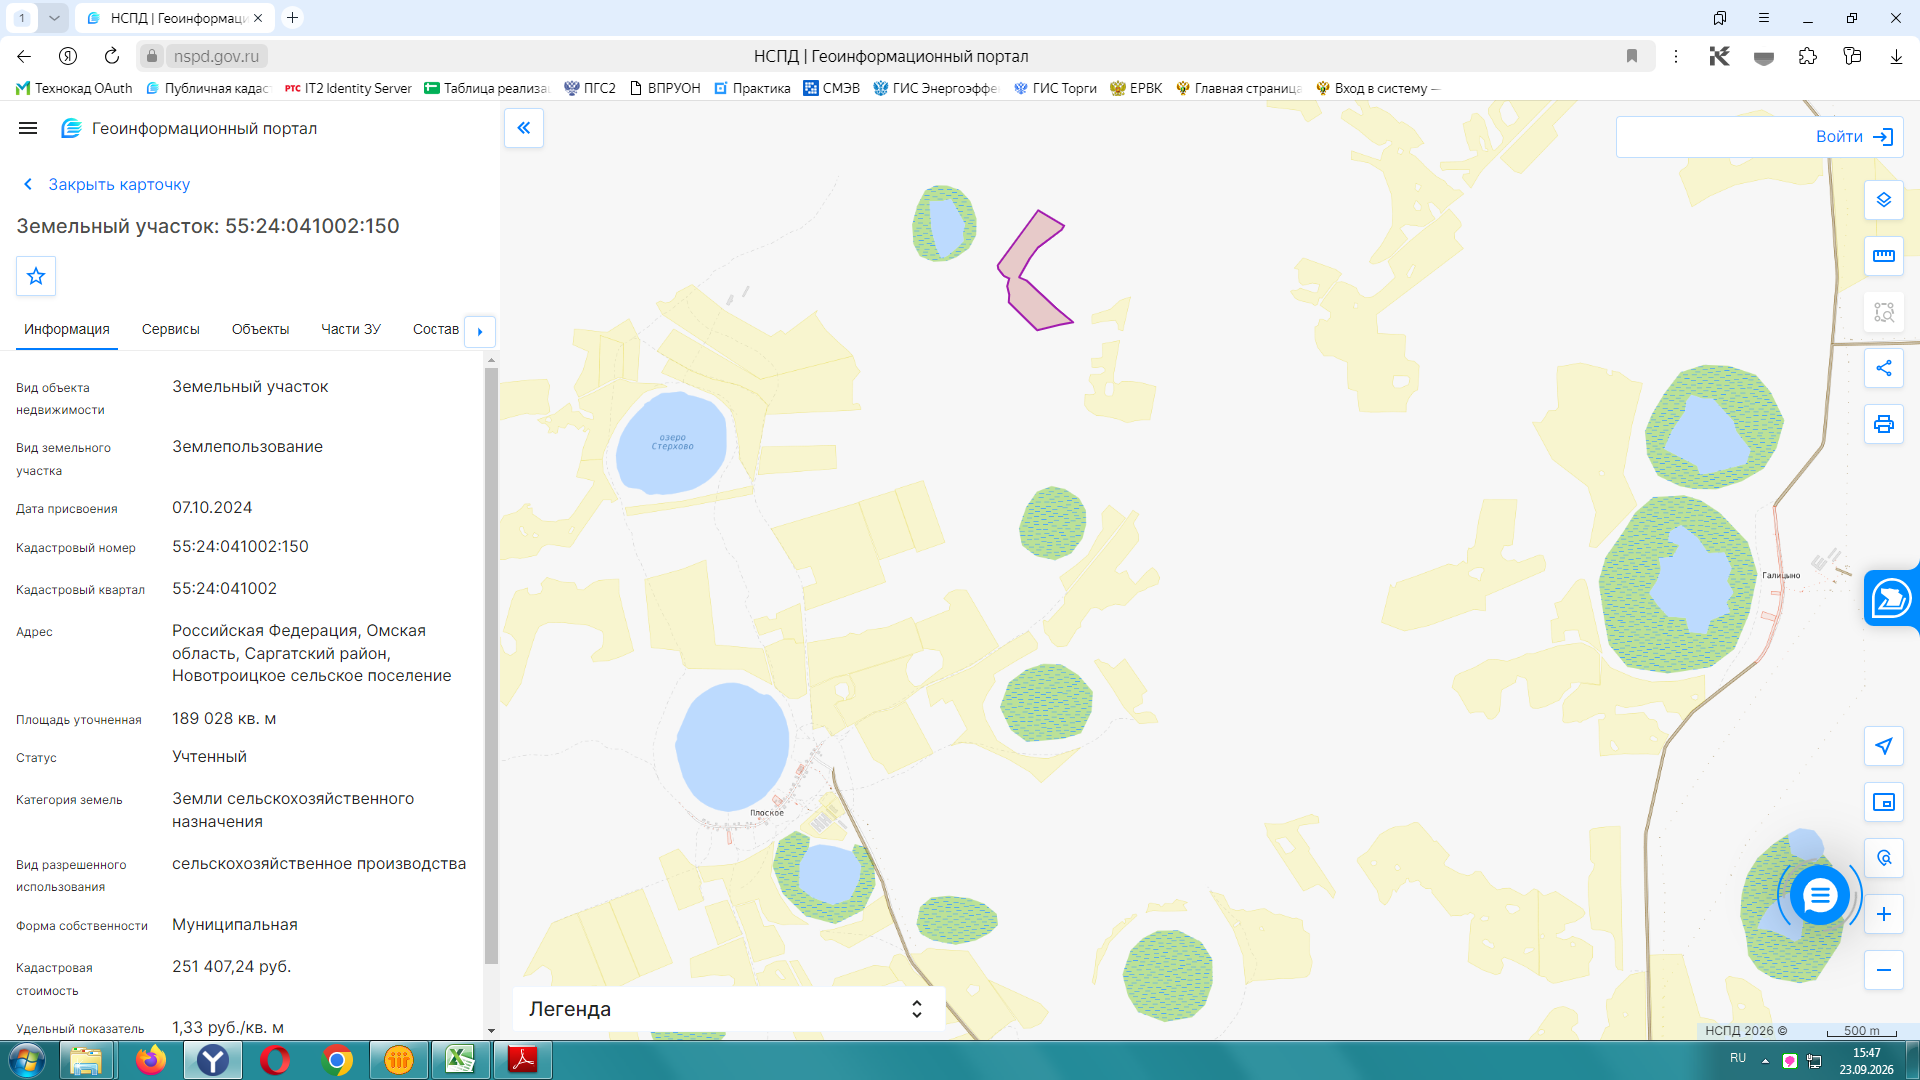This screenshot has height=1080, width=1920.
Task: Open the chat assistant bubble
Action: point(1820,895)
